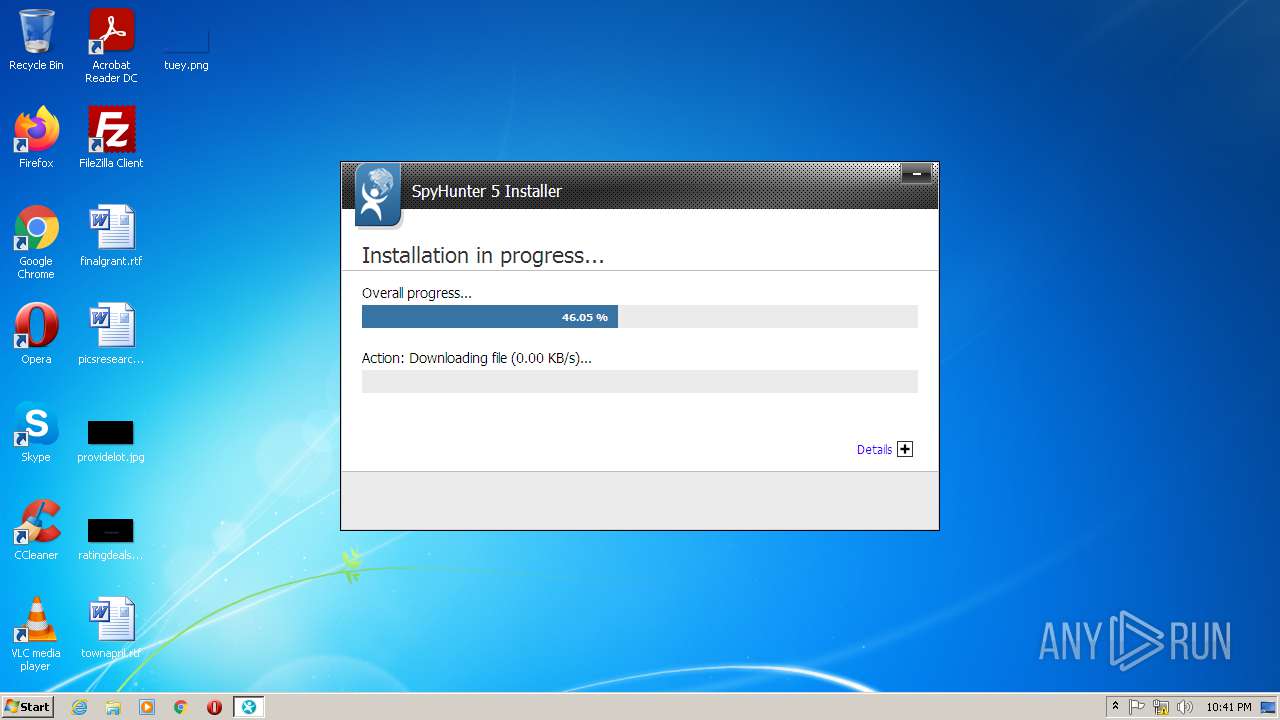The image size is (1280, 720).
Task: Open the Windows Start menu
Action: [x=28, y=707]
